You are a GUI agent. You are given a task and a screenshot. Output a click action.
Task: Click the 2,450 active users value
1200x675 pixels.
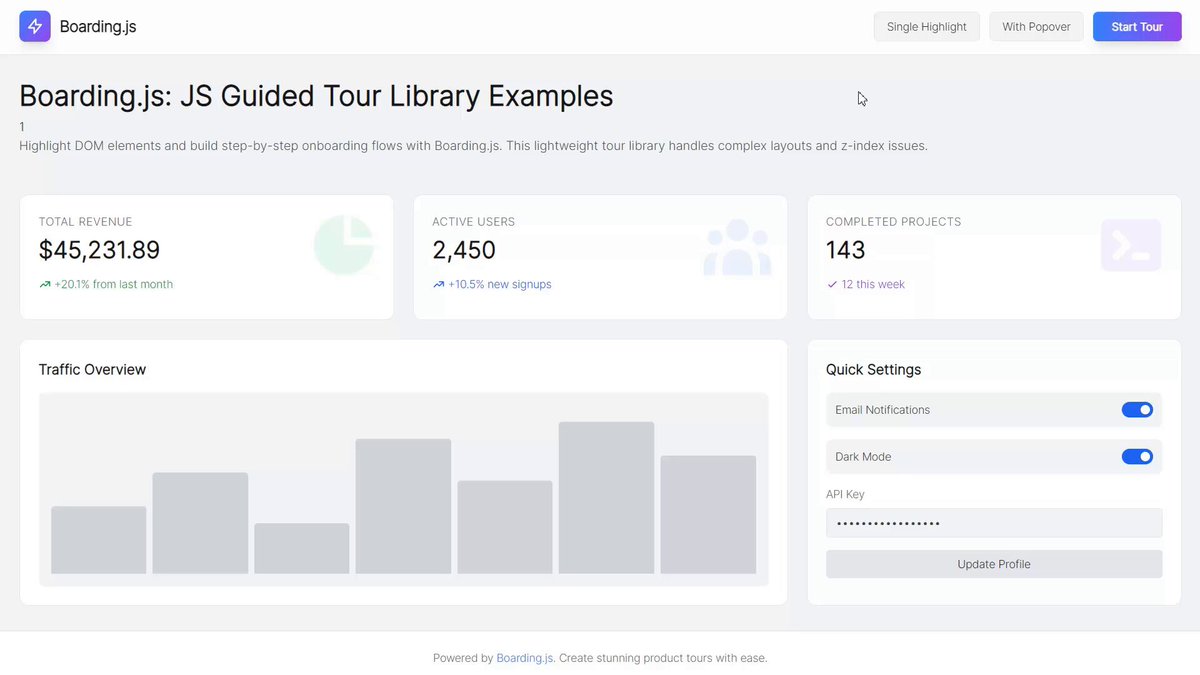(464, 250)
